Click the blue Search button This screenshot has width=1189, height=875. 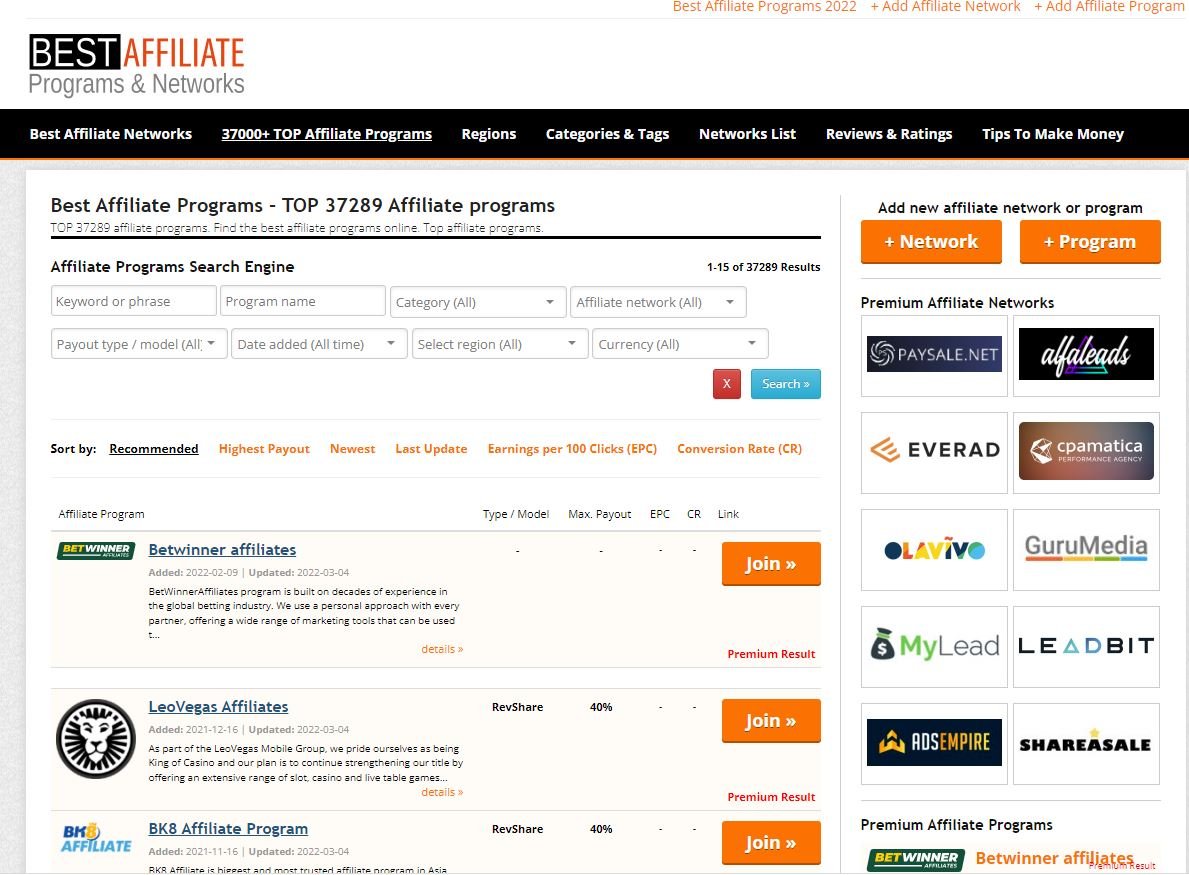785,384
